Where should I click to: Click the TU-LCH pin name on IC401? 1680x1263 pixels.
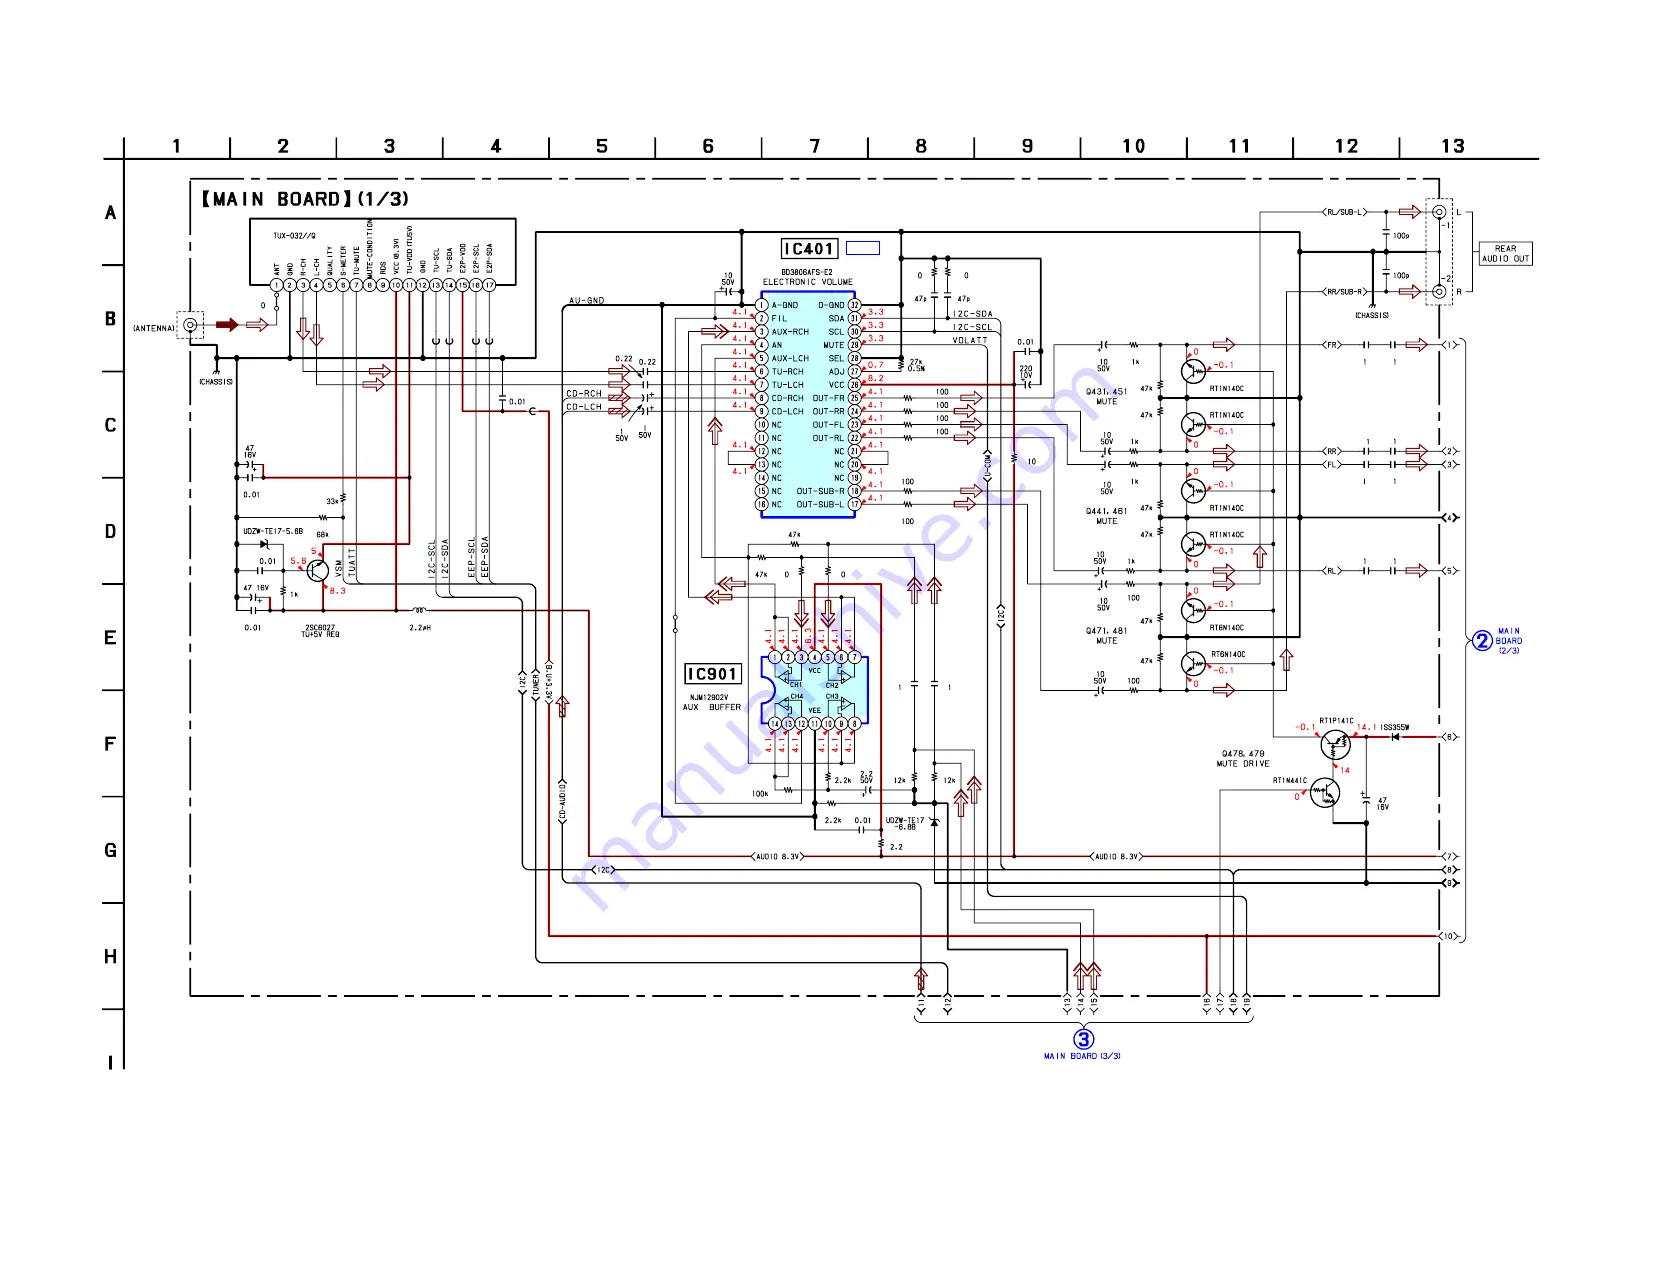tap(788, 385)
